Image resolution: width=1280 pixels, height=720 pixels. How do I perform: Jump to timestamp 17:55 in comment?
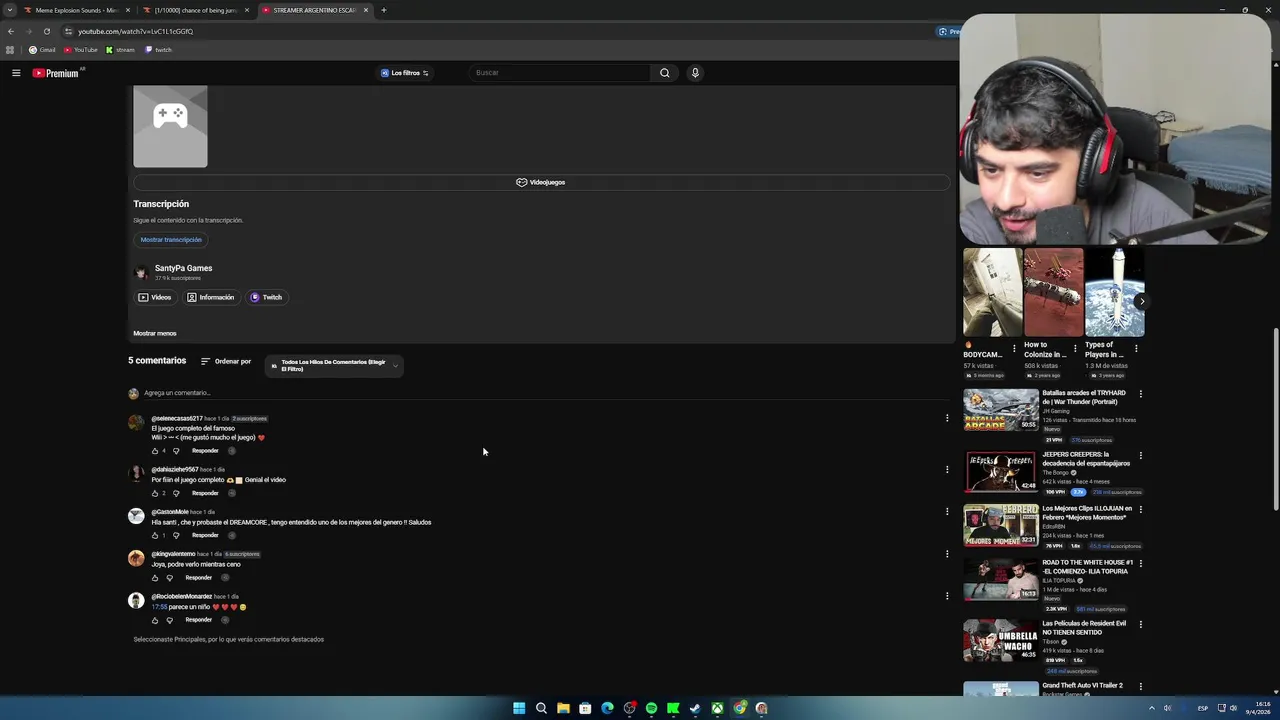point(159,607)
